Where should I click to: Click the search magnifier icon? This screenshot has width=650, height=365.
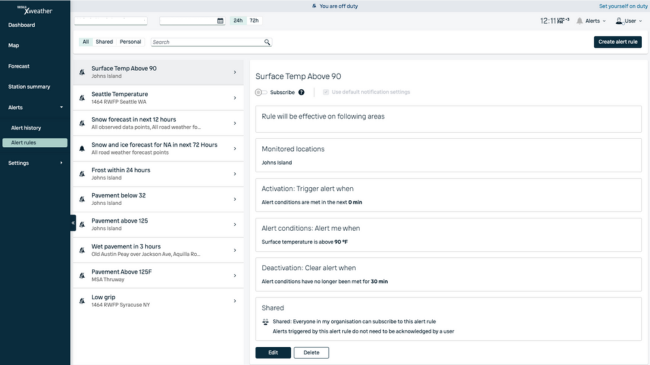pyautogui.click(x=267, y=42)
